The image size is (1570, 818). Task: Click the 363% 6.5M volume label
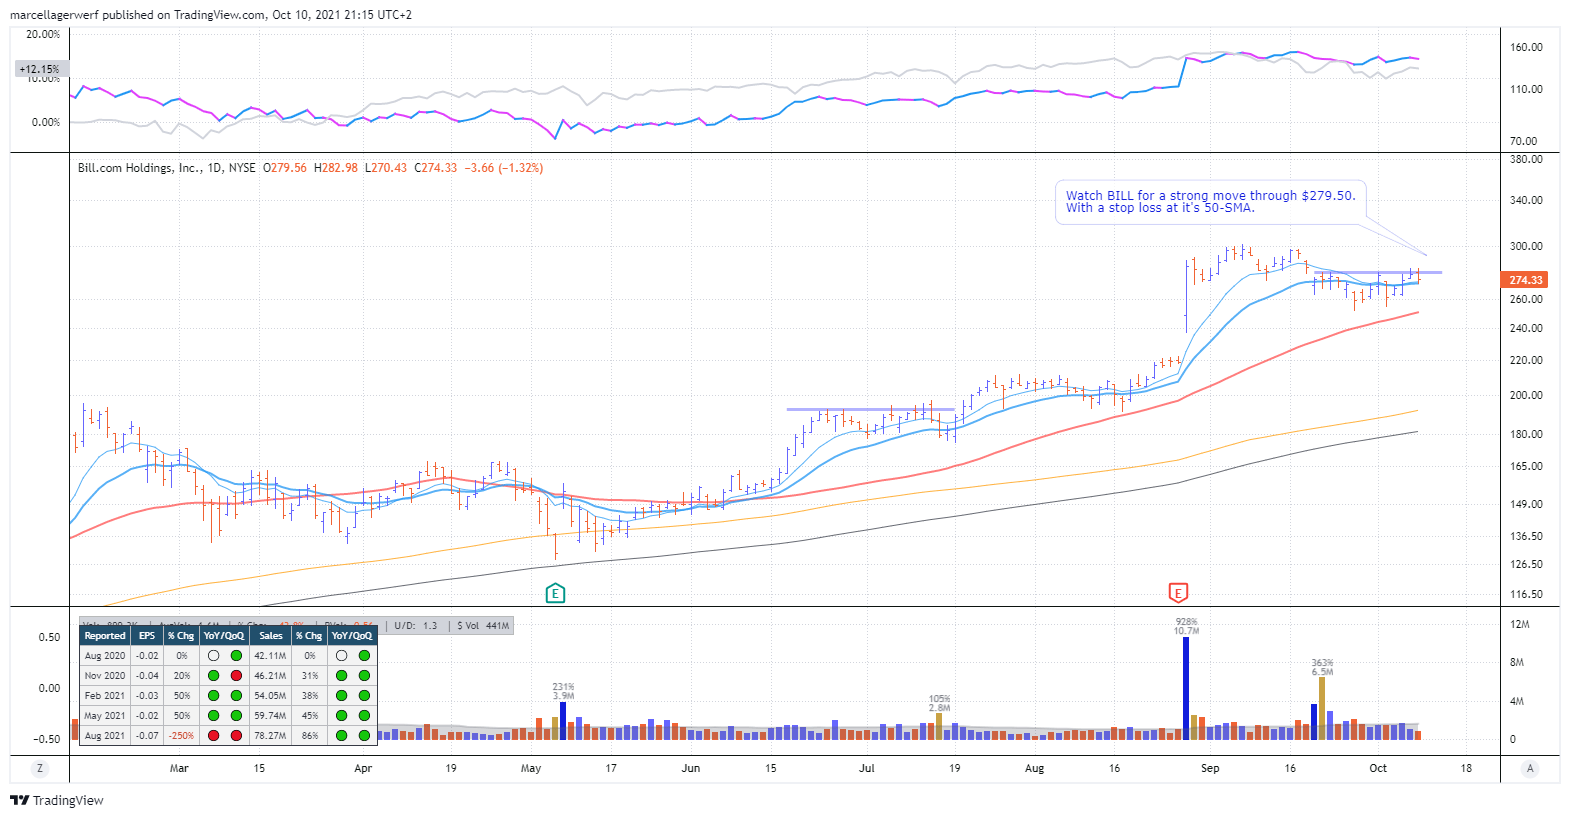click(1322, 667)
